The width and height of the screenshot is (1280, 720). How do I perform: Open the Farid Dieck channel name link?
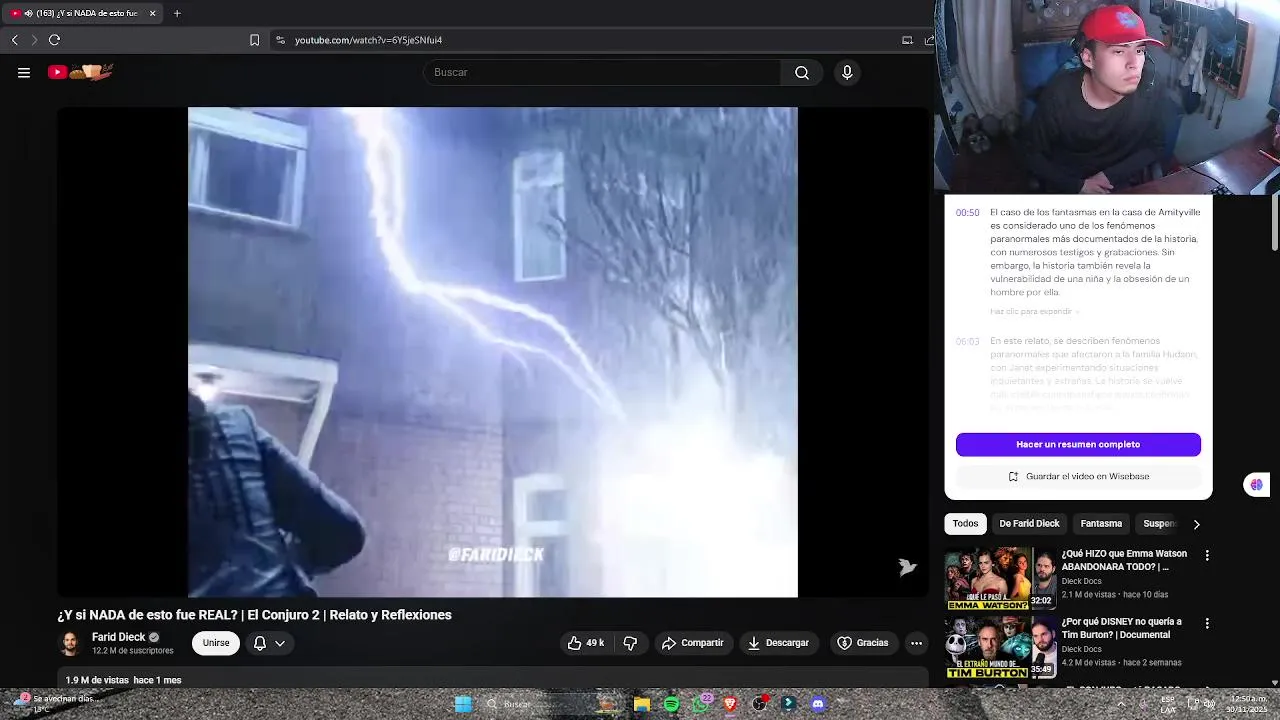[119, 637]
